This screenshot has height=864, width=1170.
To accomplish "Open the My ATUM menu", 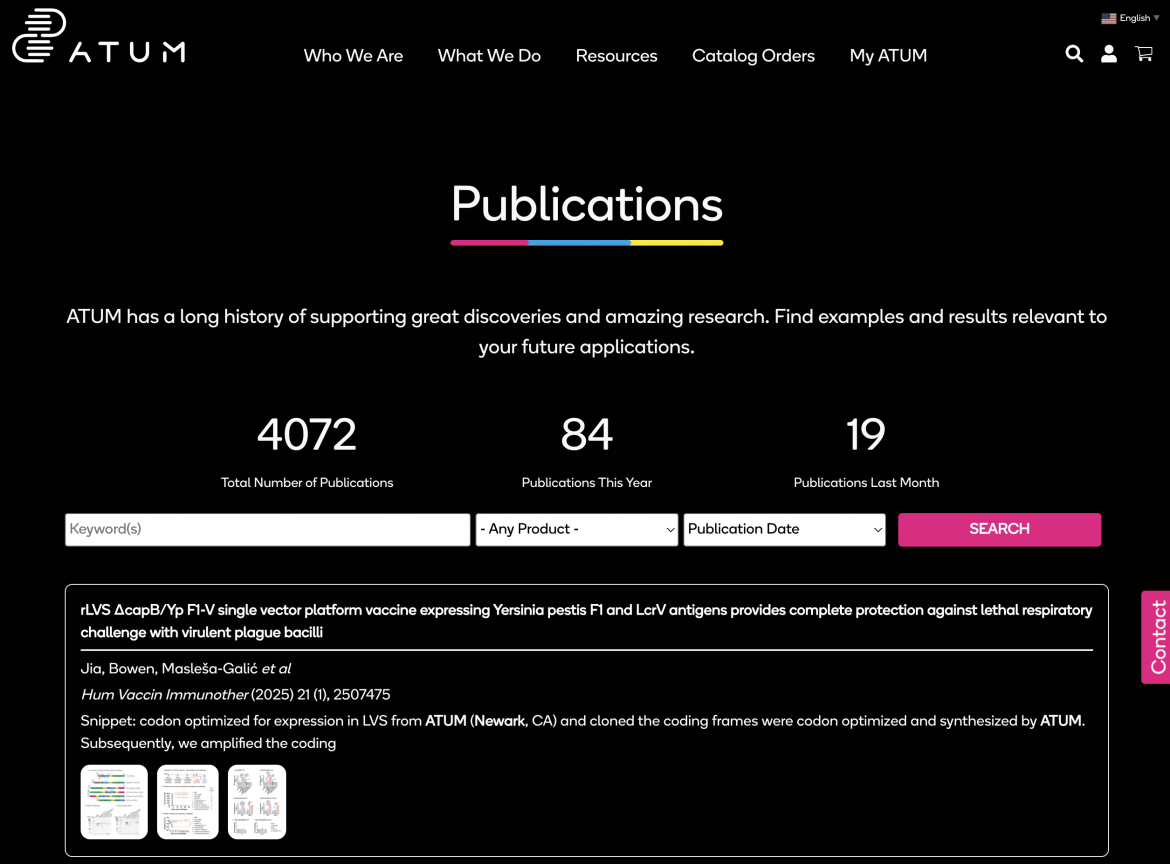I will pyautogui.click(x=888, y=55).
